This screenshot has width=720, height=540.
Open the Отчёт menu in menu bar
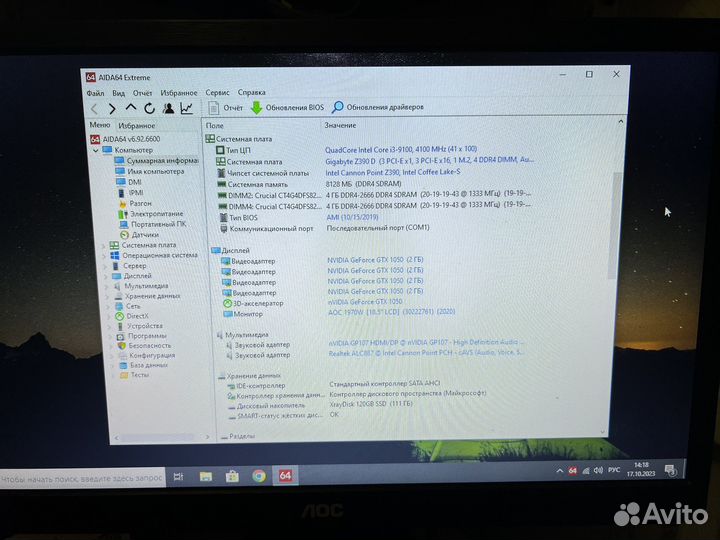pyautogui.click(x=142, y=93)
